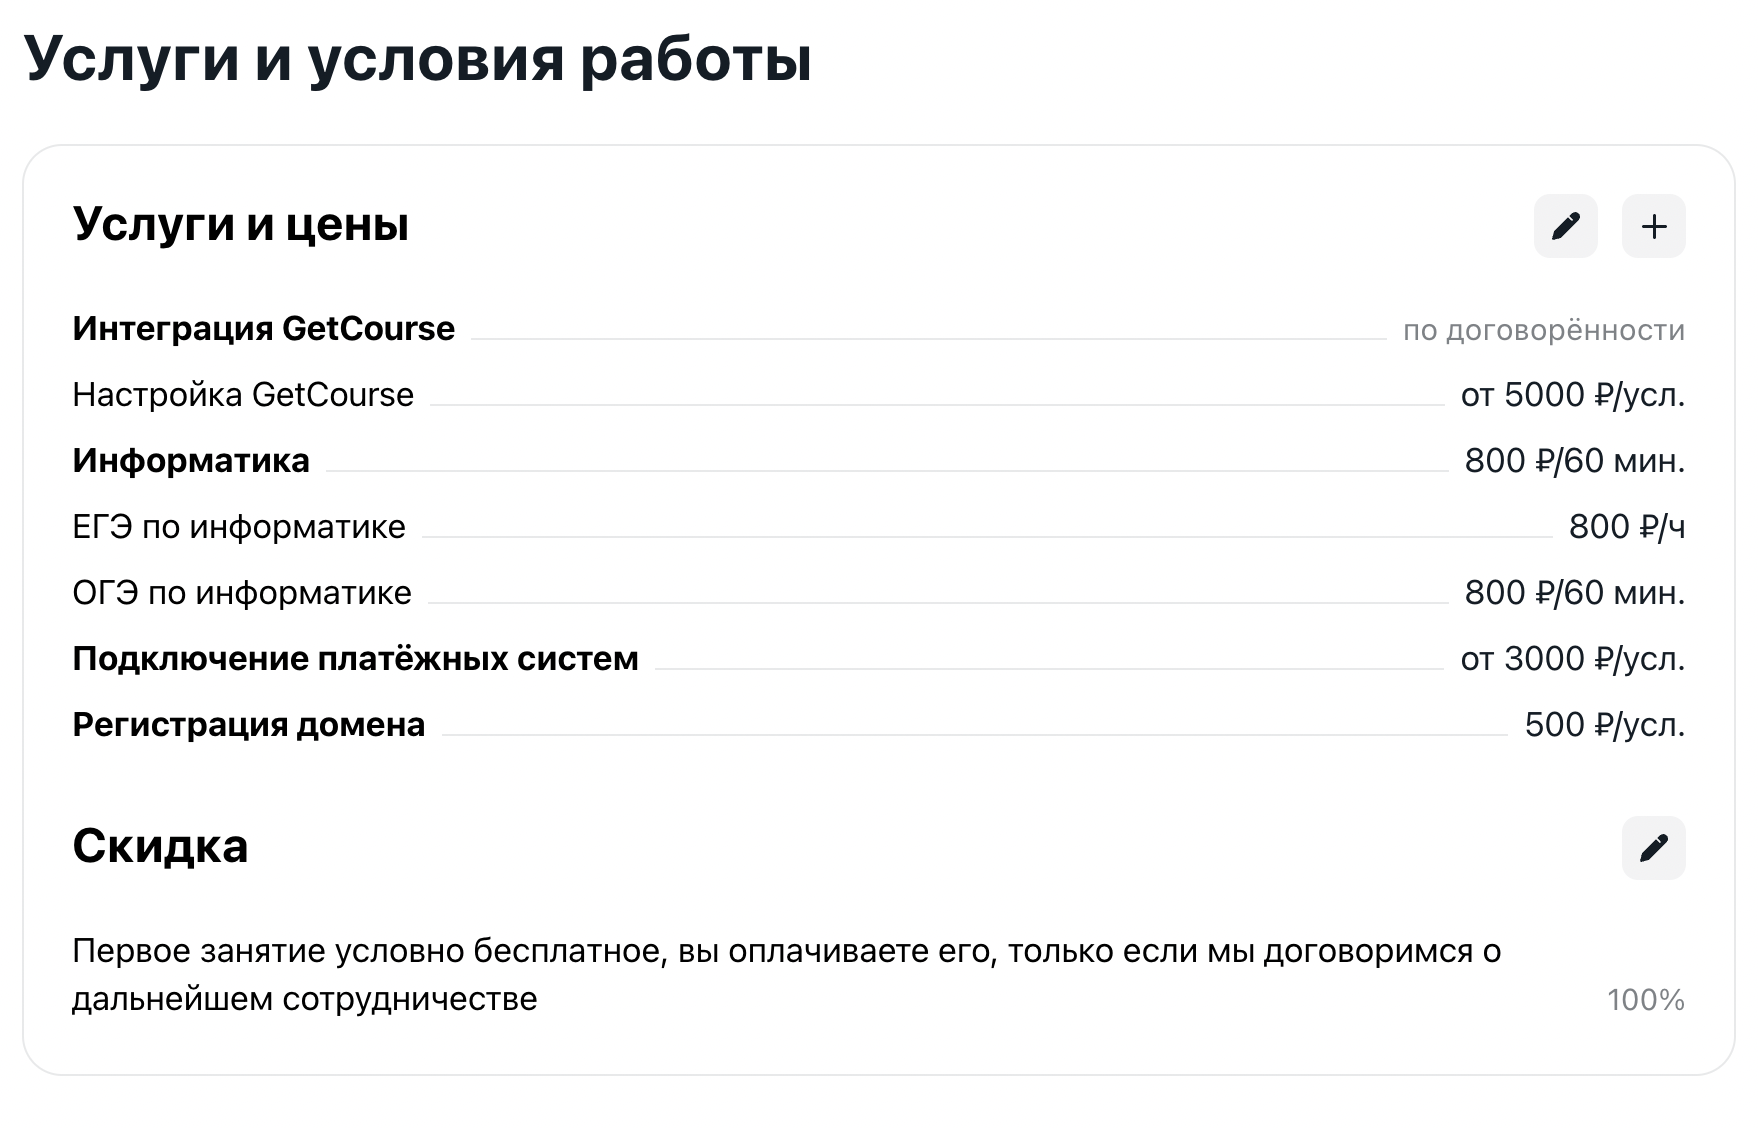Click the pencil icon next to Скидка
Viewport: 1758px width, 1128px height.
(x=1653, y=848)
